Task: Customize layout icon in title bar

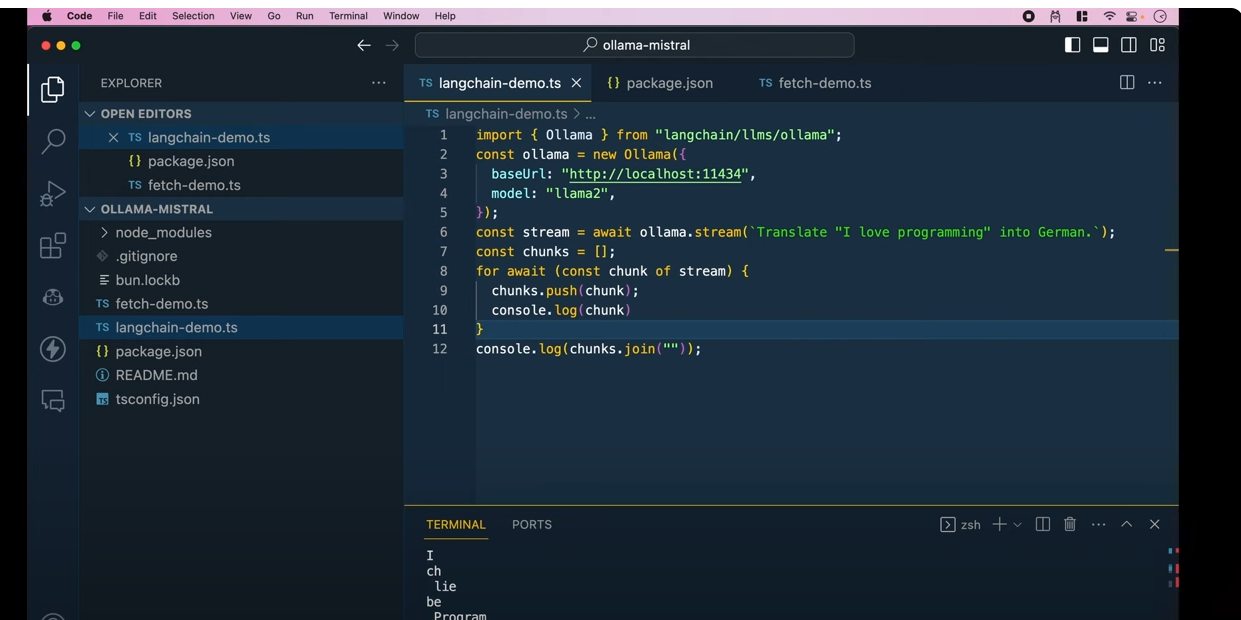Action: click(1157, 45)
